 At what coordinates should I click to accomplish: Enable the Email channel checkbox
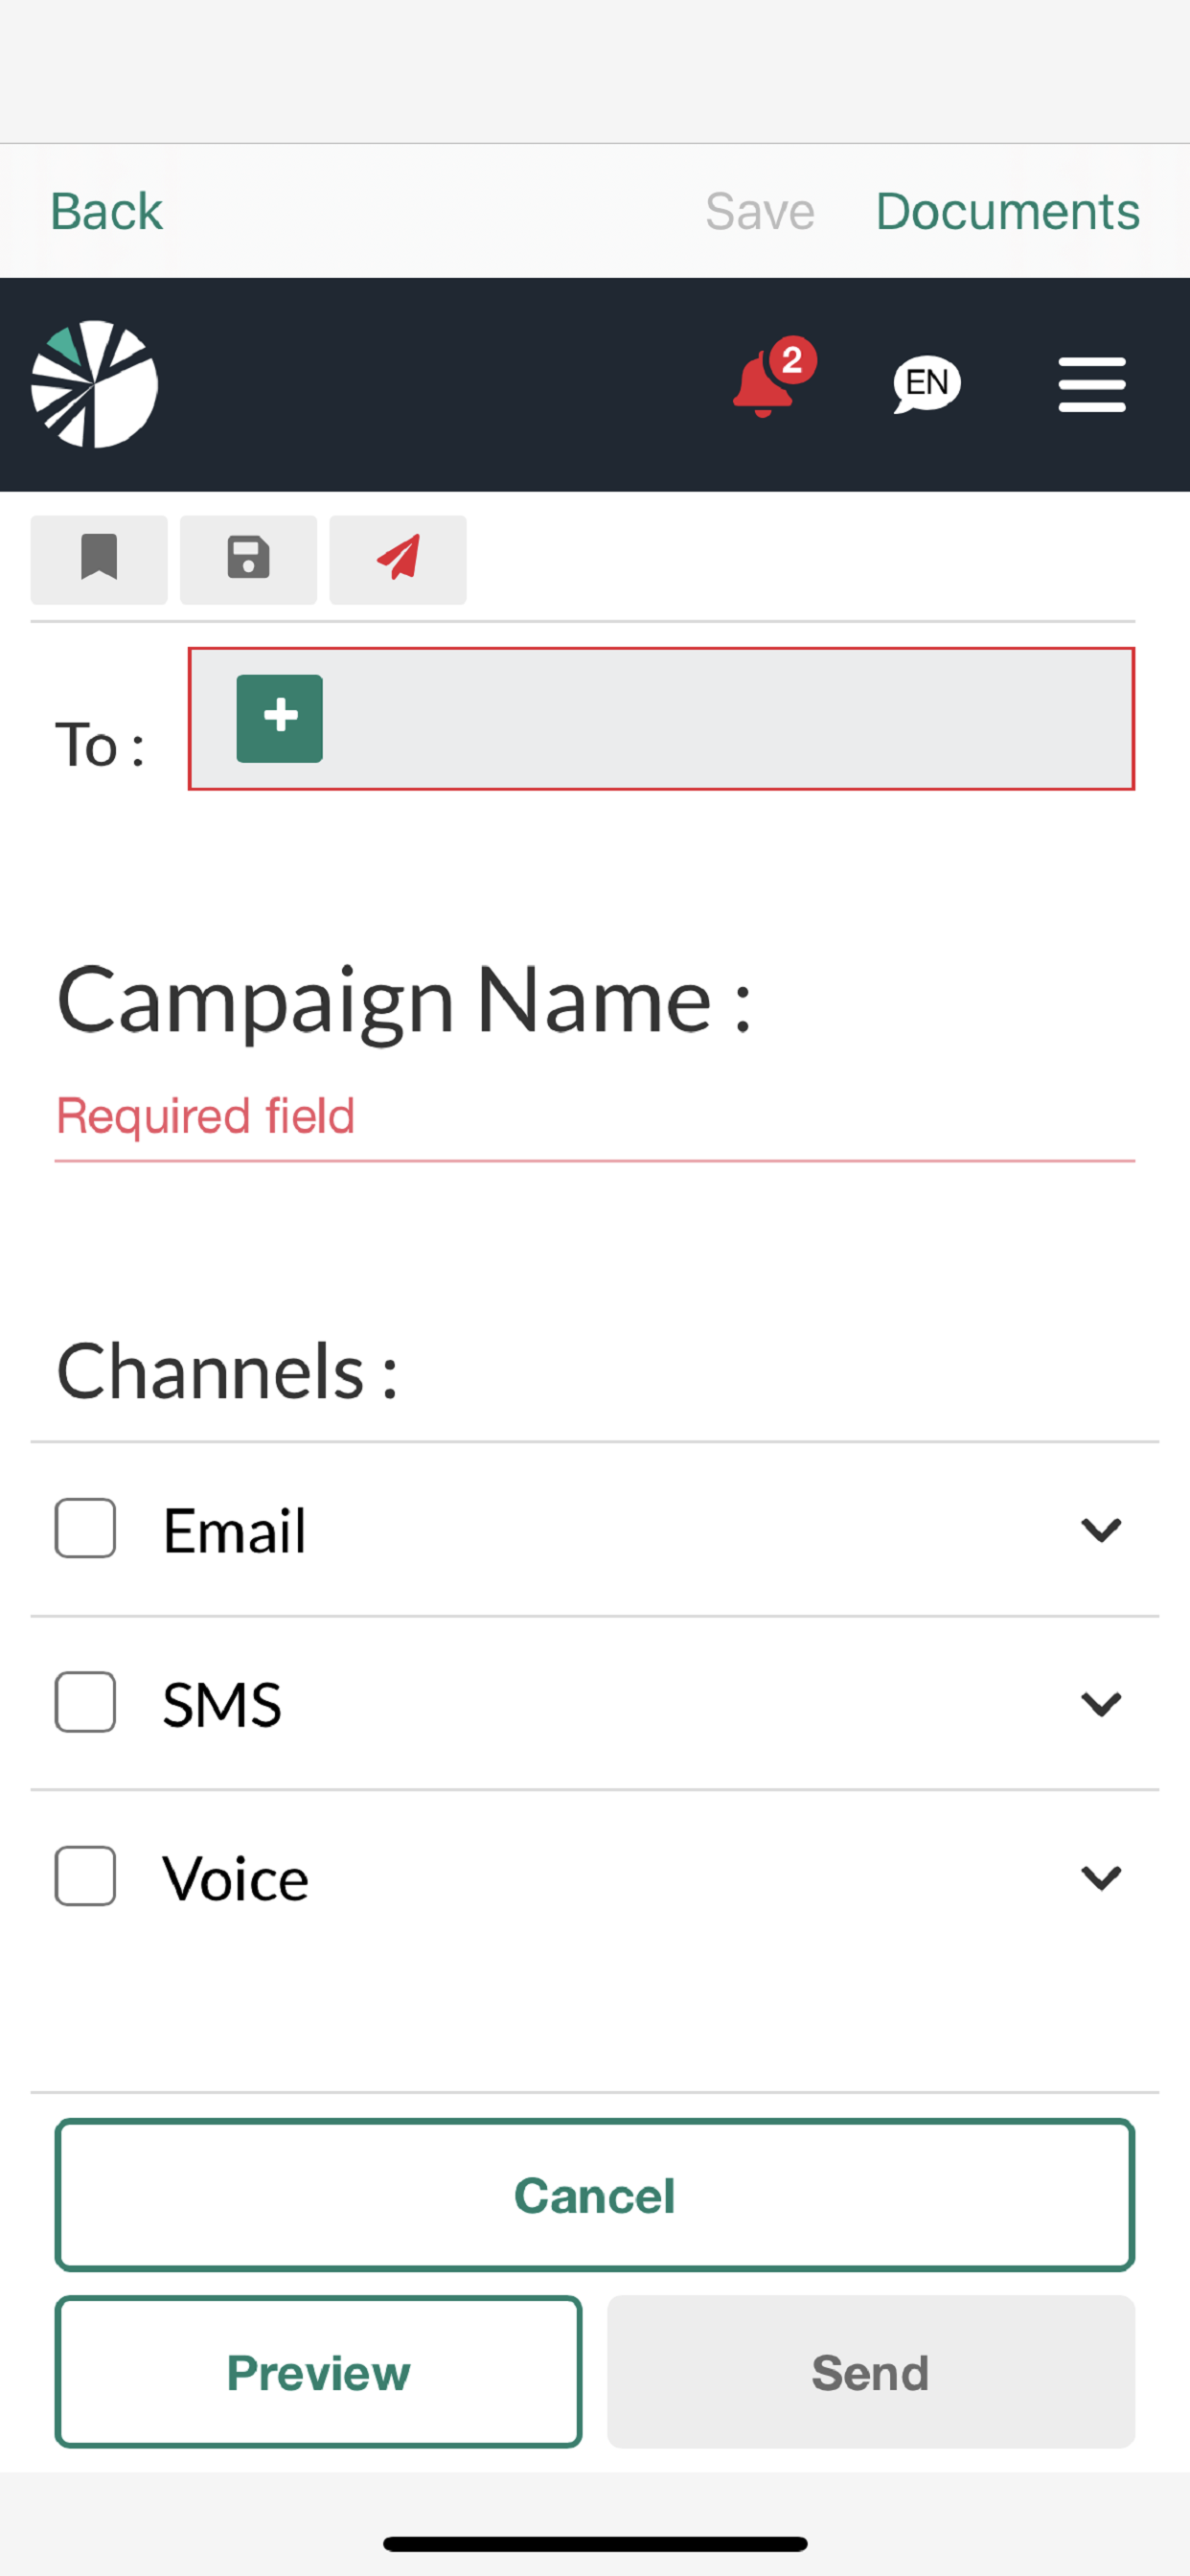point(85,1528)
